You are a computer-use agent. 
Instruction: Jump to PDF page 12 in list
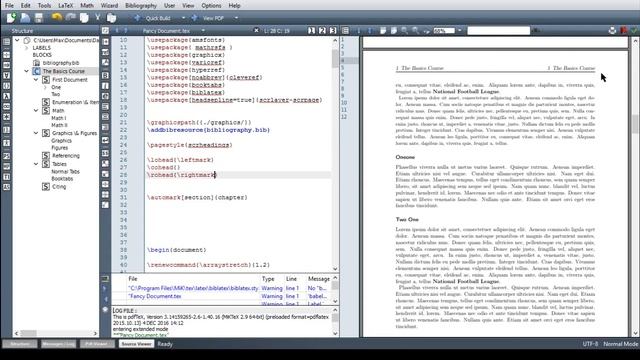[x=344, y=117]
